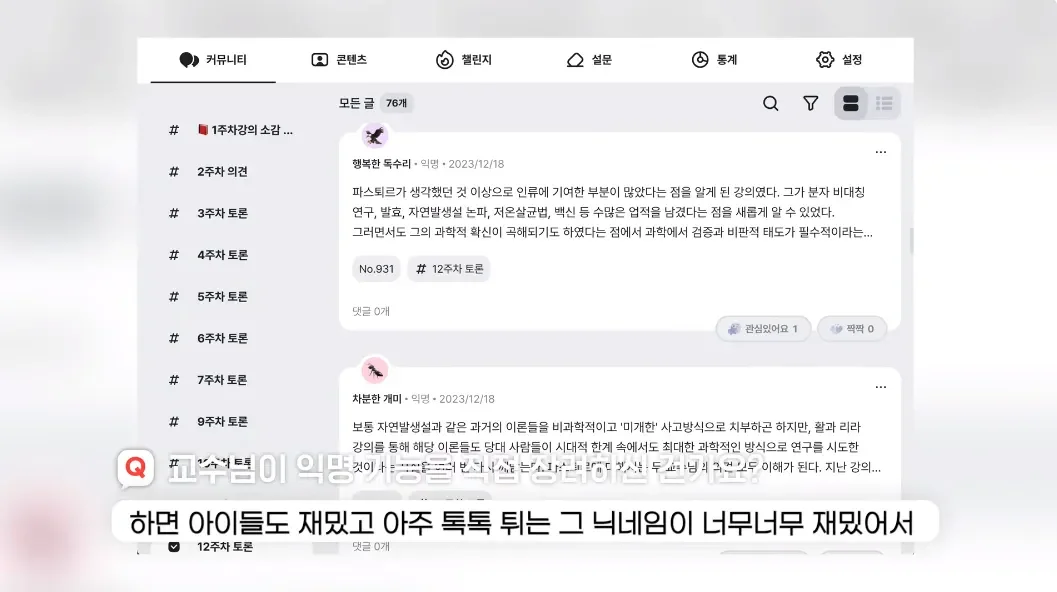Open the 통계 tab
Screen dimensions: 1057x592
(715, 60)
